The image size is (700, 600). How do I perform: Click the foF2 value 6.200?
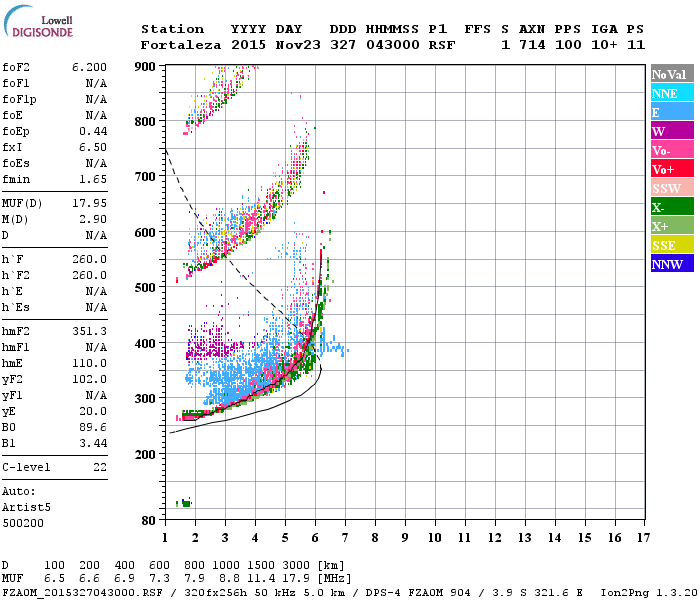tap(89, 67)
